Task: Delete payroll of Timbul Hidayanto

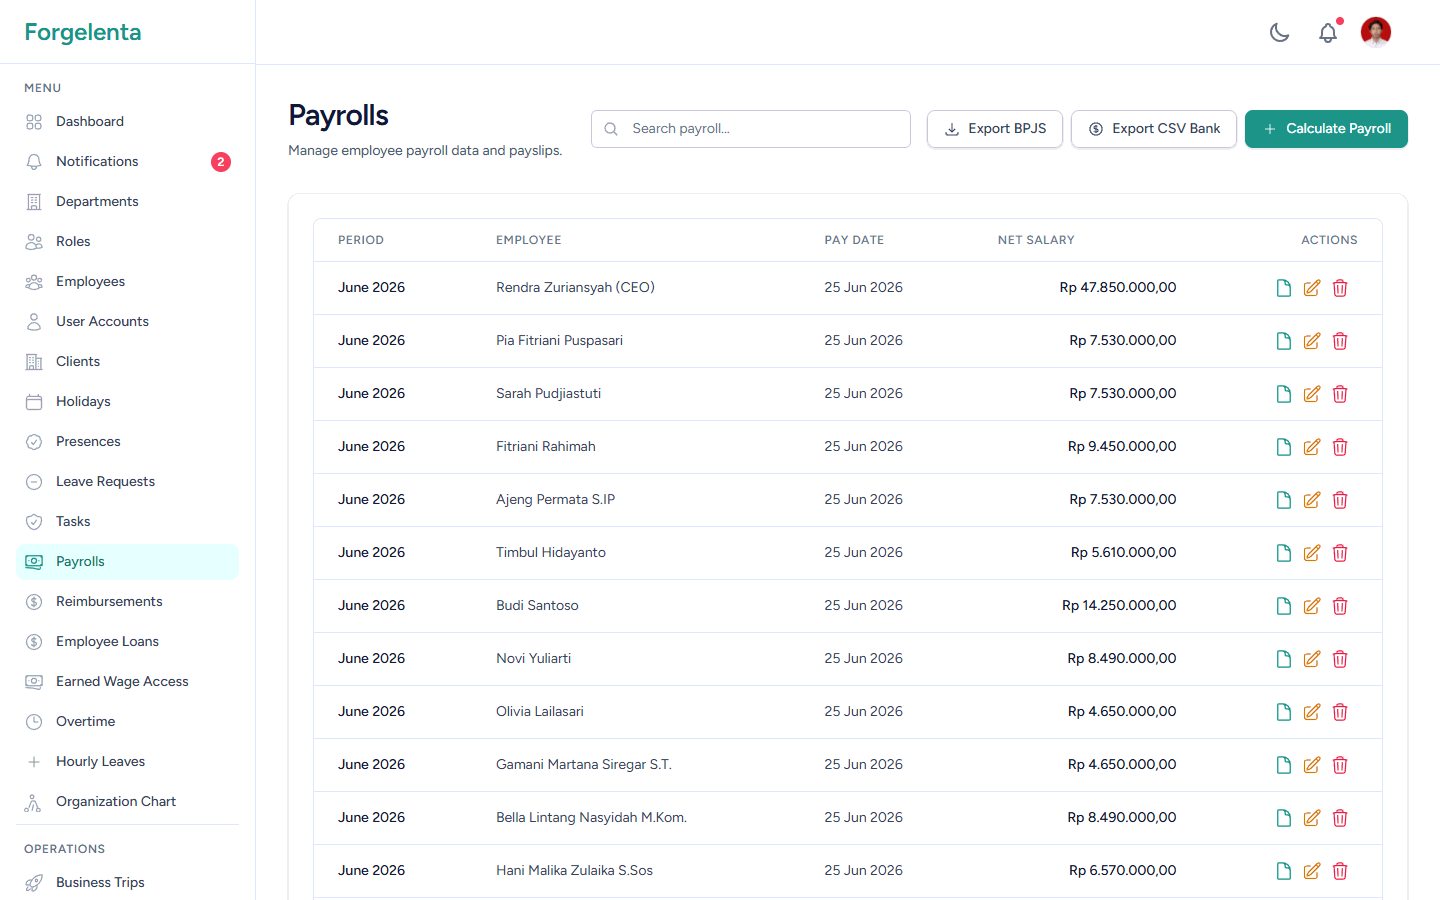Action: (1340, 553)
